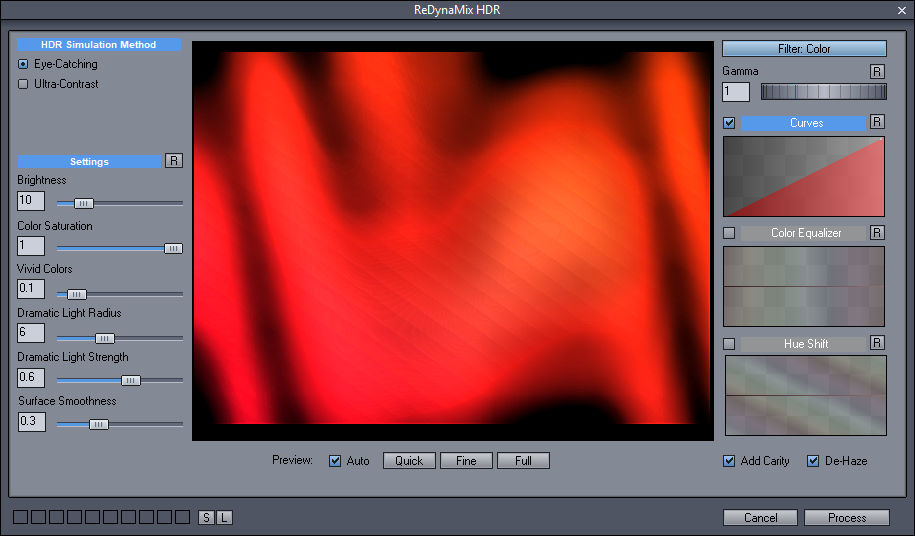Click the Gamma value field
Viewport: 915px width, 536px height.
click(x=736, y=92)
